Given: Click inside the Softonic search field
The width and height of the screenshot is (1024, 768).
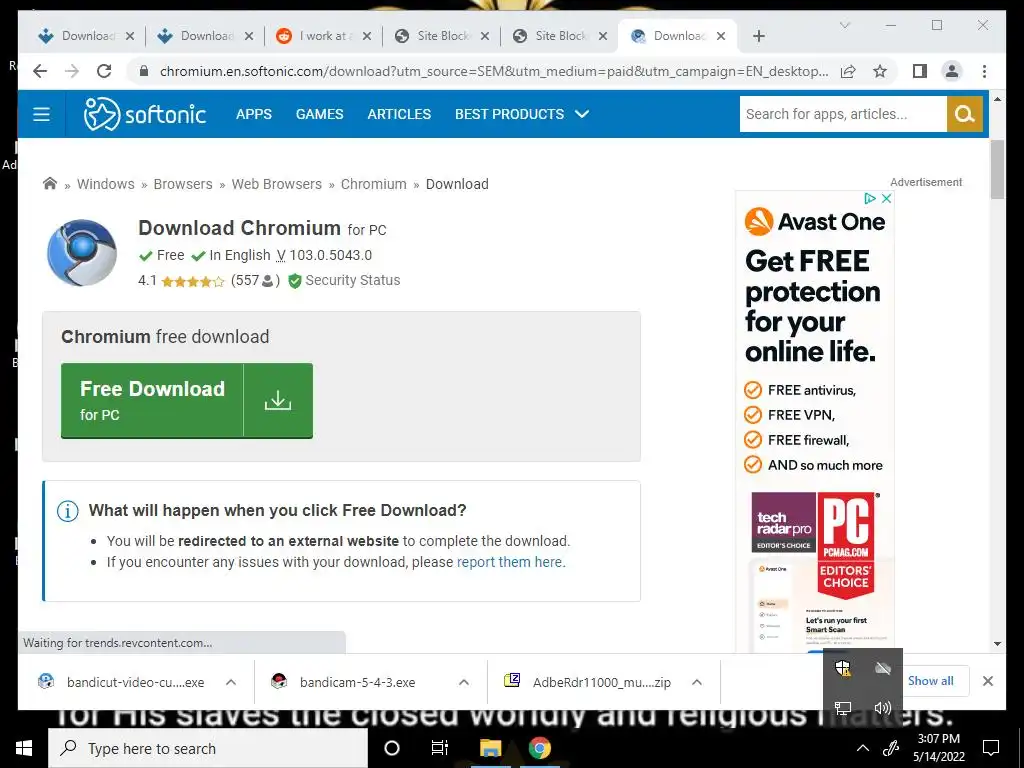Looking at the screenshot, I should point(842,114).
